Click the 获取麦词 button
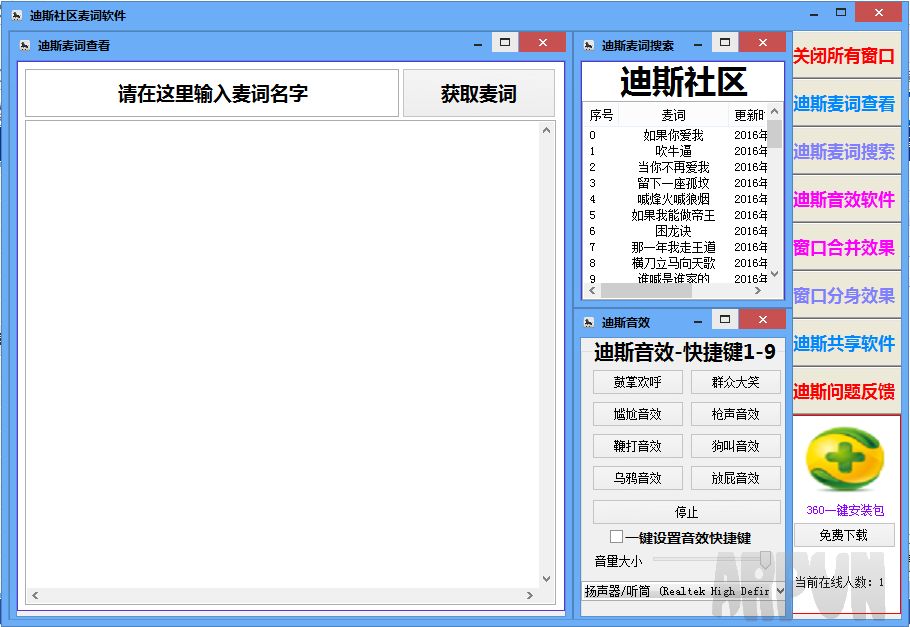The width and height of the screenshot is (910, 627). (x=479, y=93)
